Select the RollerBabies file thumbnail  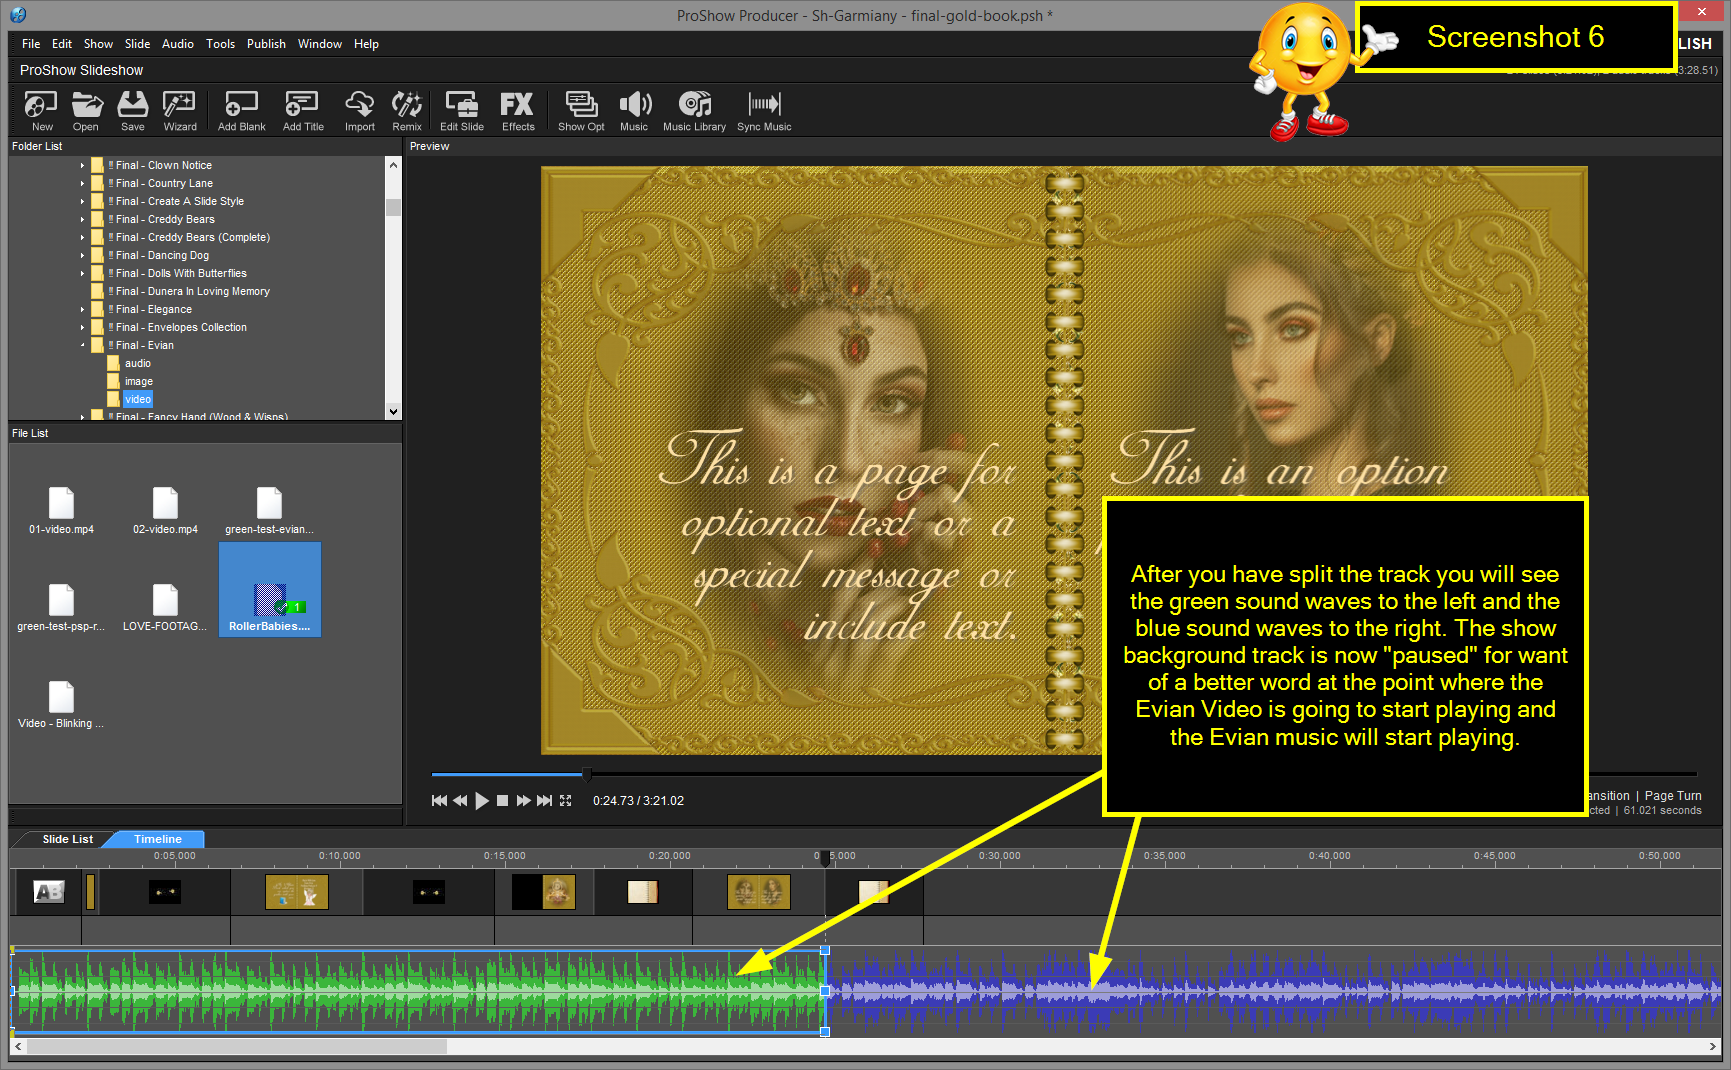click(270, 590)
